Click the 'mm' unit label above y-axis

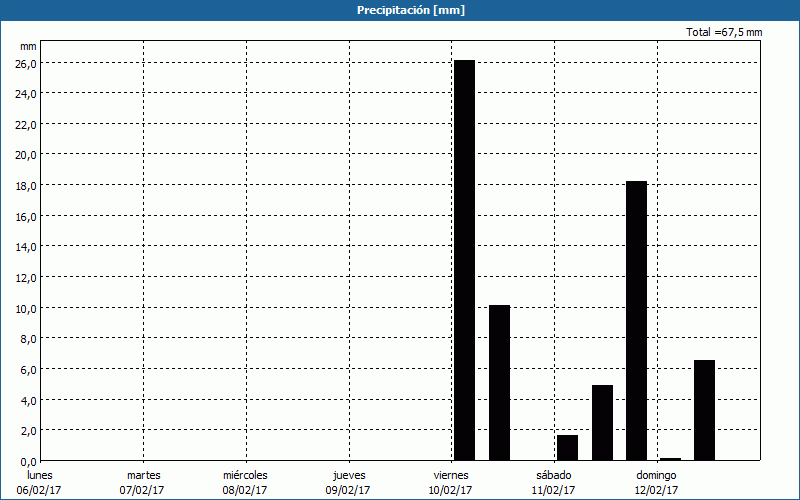(28, 46)
